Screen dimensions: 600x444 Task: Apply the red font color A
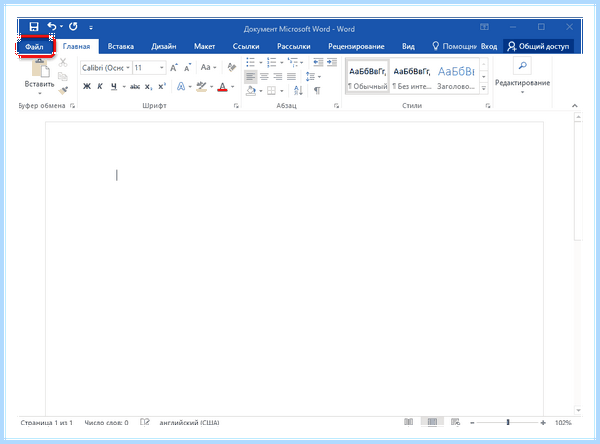point(222,87)
